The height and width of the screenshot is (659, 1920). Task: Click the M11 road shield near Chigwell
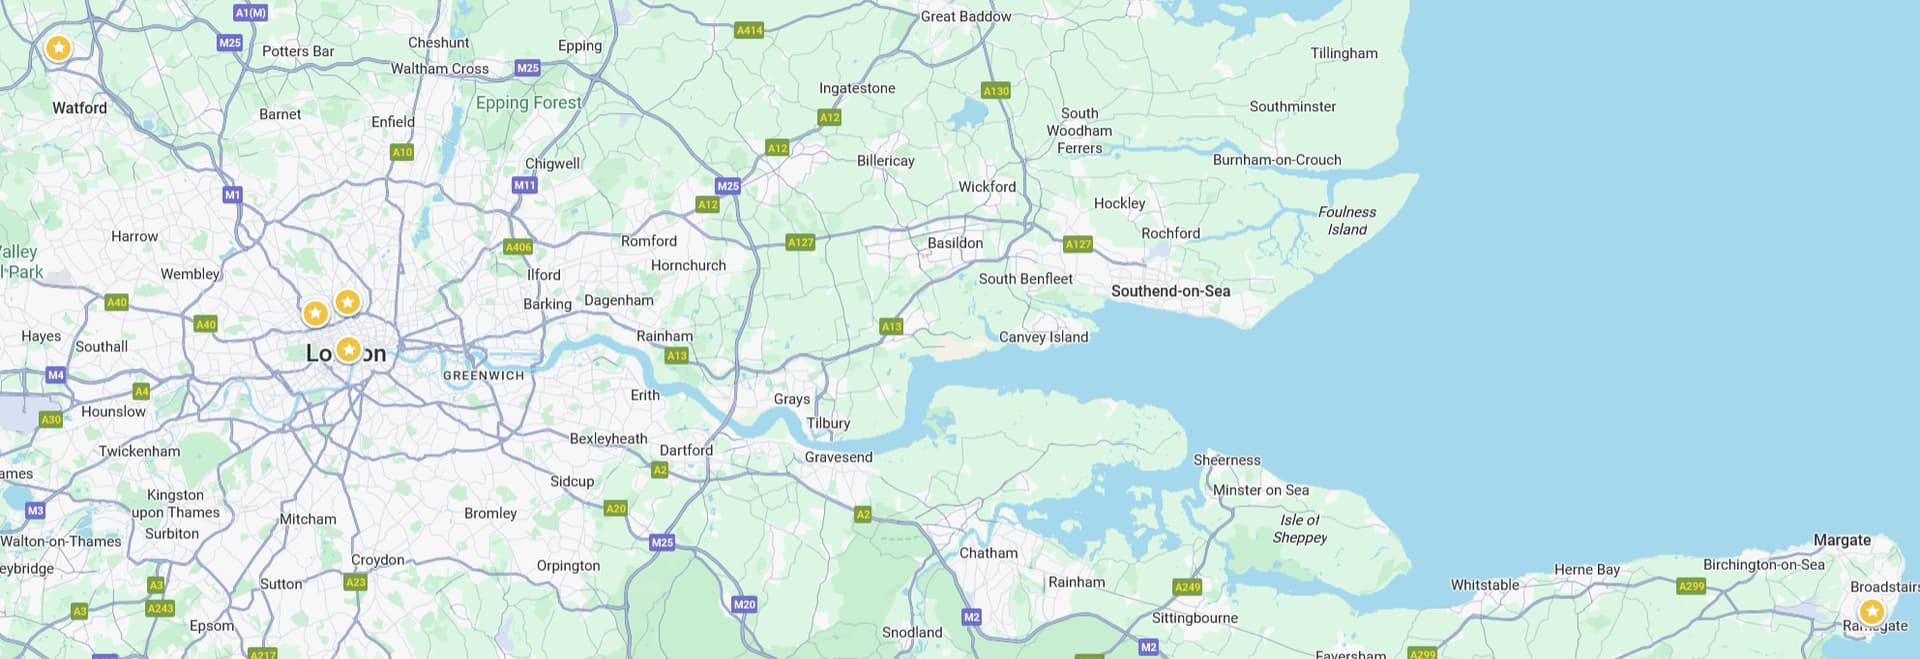click(x=525, y=185)
